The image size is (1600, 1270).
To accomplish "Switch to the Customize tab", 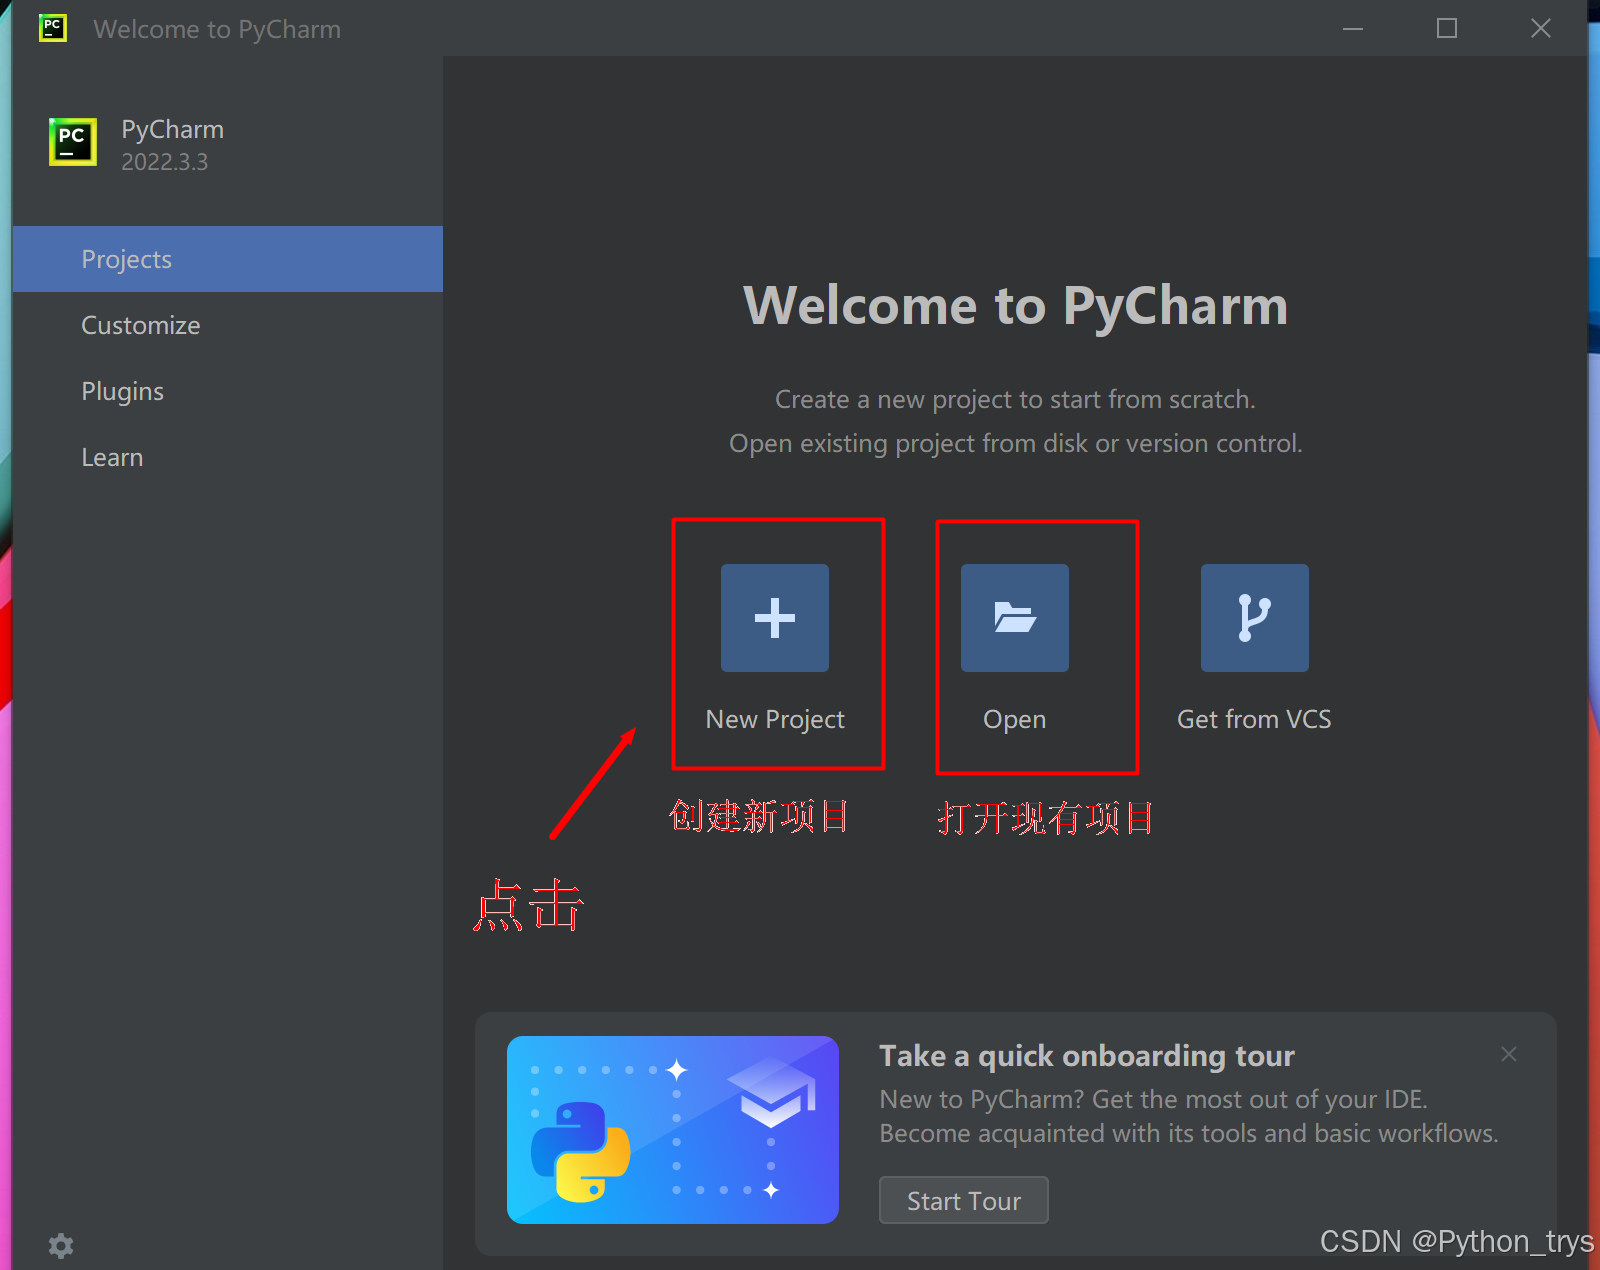I will [x=228, y=325].
